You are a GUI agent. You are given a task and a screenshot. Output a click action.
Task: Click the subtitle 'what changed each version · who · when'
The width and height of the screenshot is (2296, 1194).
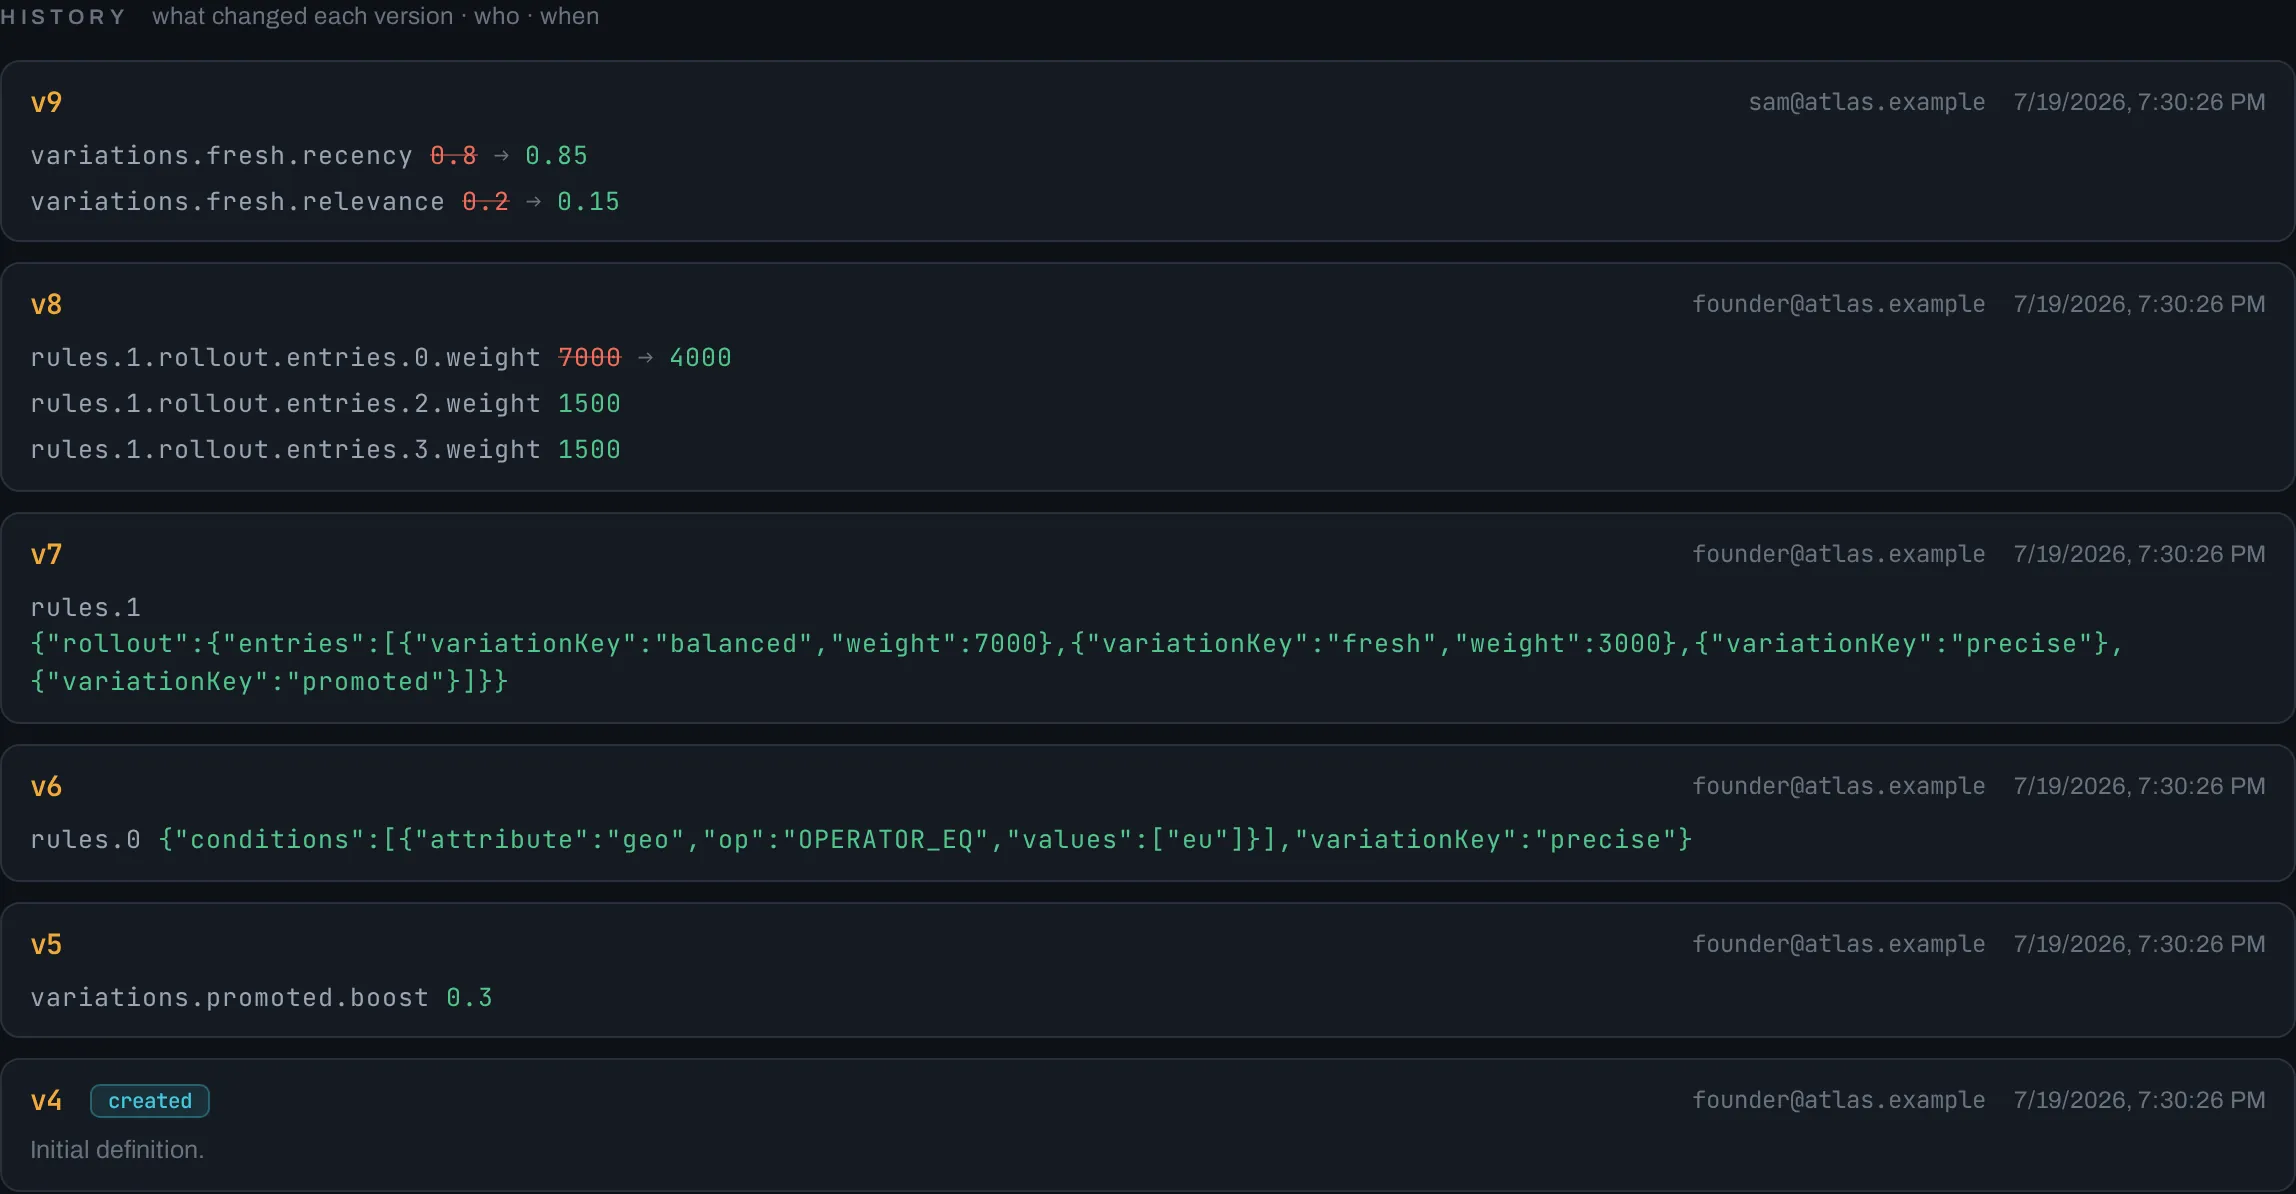pos(375,16)
